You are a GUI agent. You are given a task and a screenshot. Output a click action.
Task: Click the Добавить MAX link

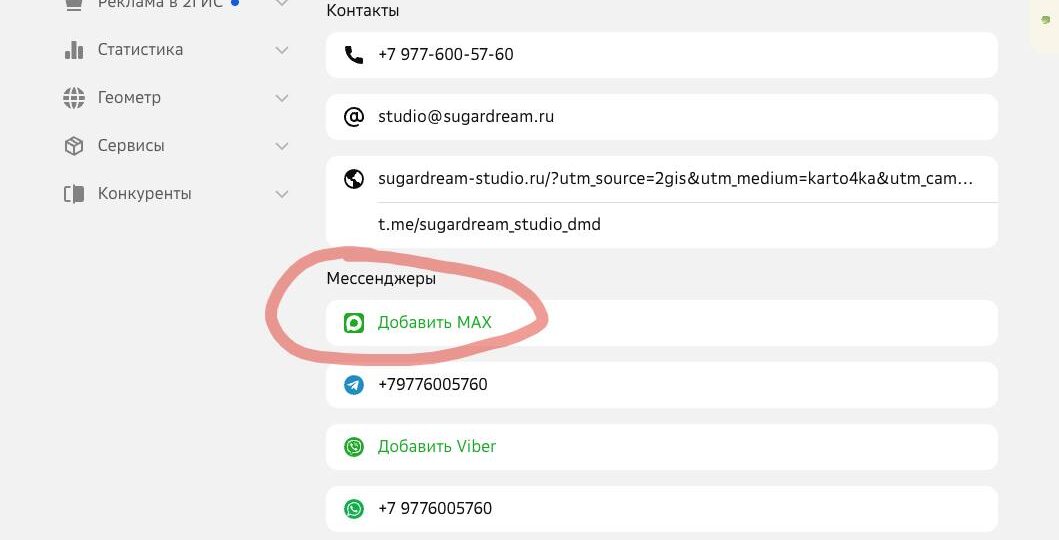click(434, 323)
